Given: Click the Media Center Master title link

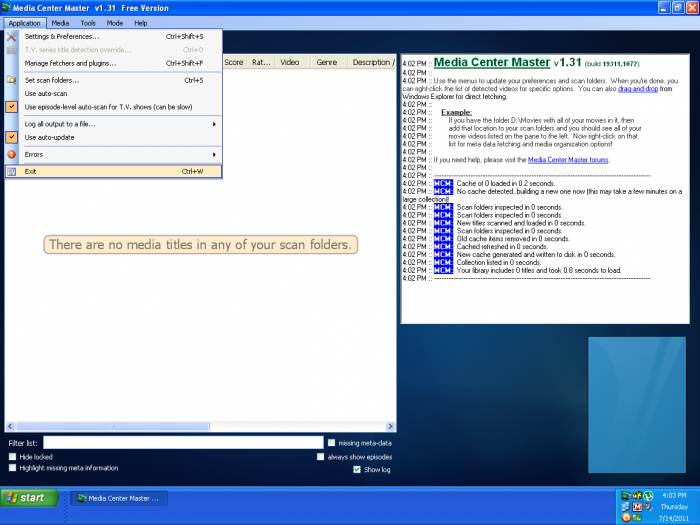Looking at the screenshot, I should [x=492, y=62].
